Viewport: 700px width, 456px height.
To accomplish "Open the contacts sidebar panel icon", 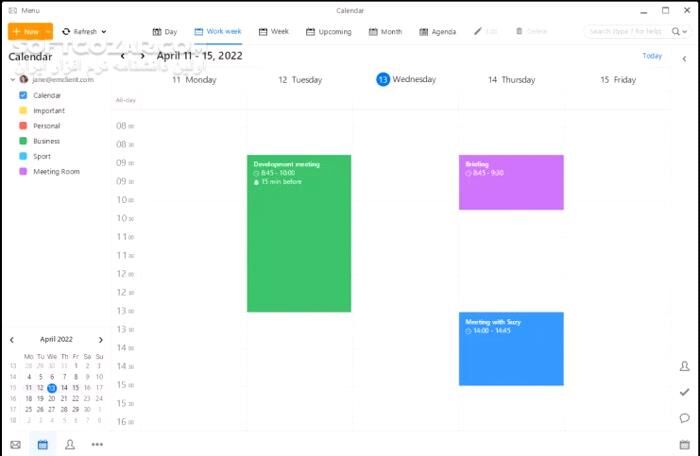I will (x=685, y=367).
